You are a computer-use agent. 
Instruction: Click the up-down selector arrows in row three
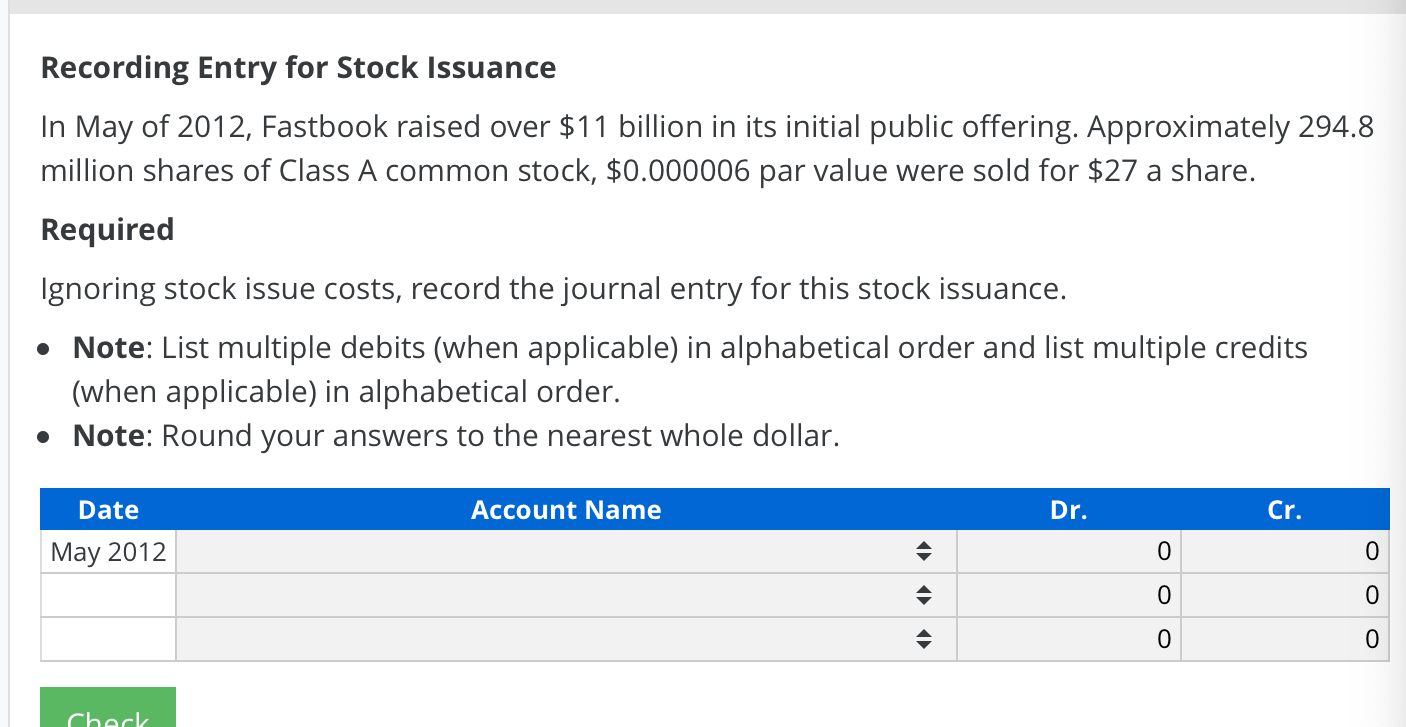(x=925, y=638)
